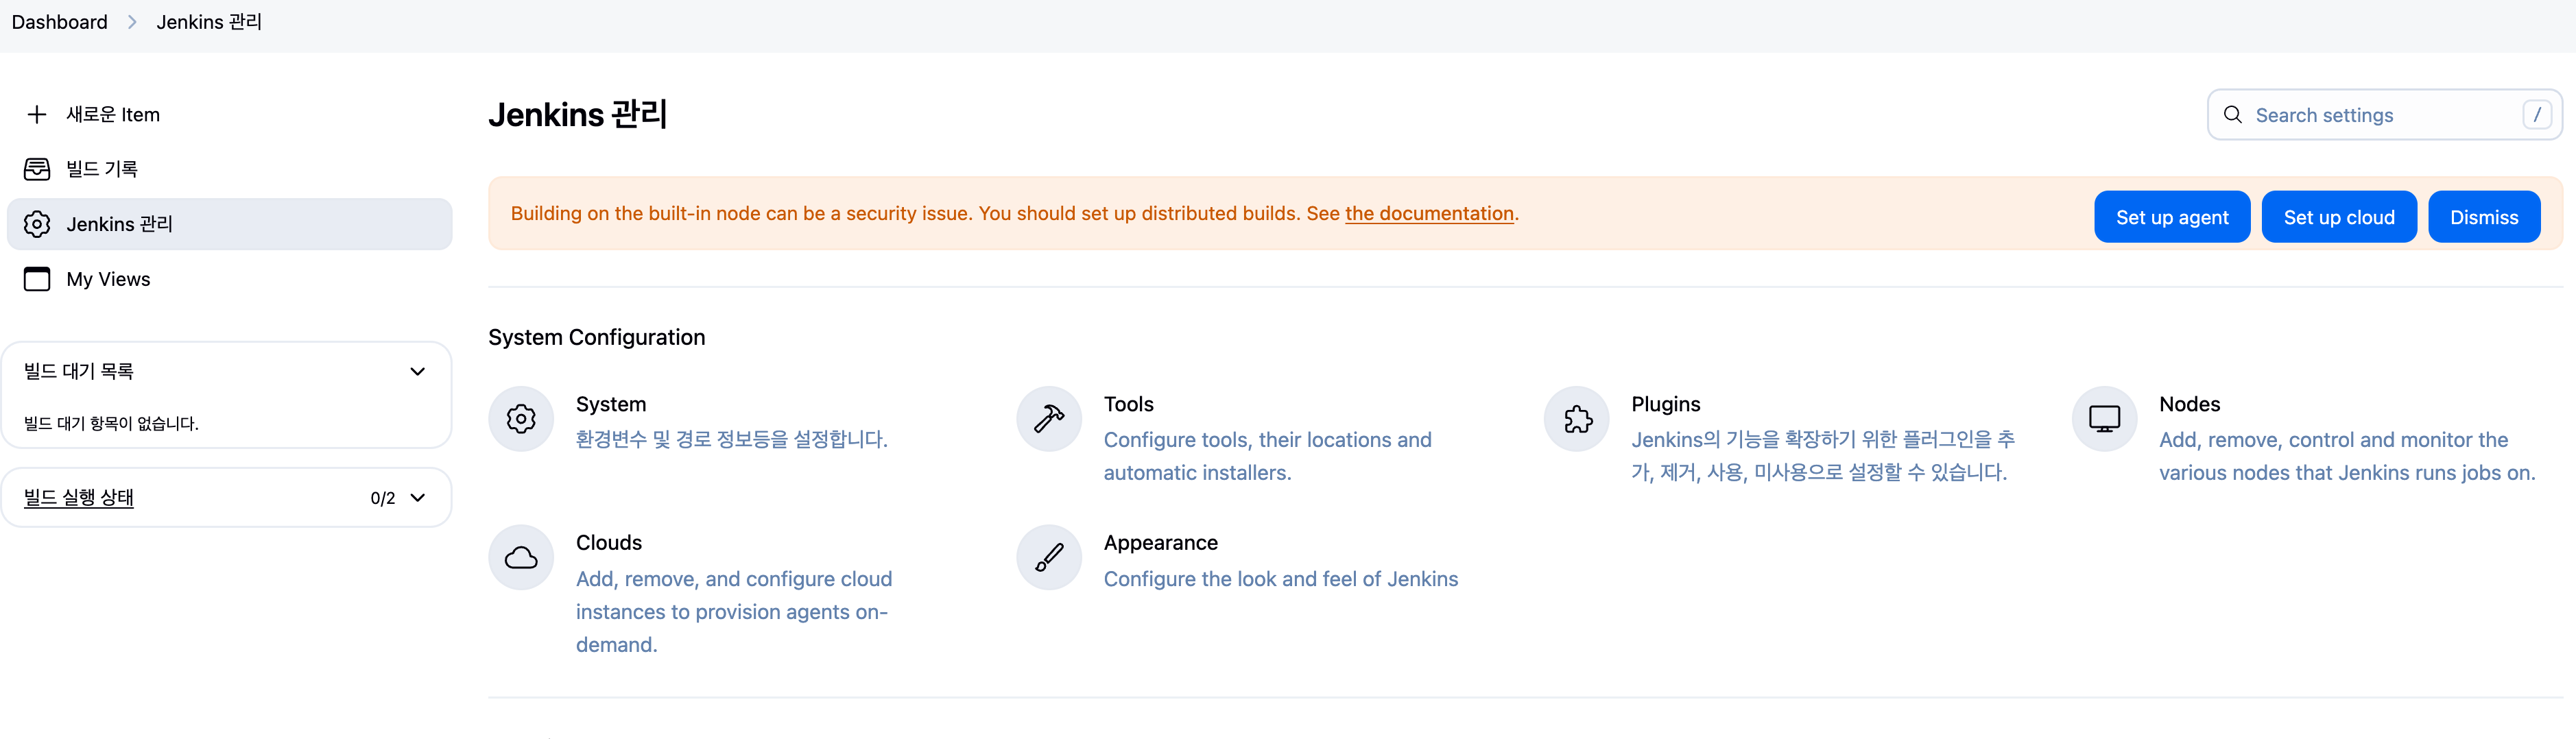Click the My Views window icon
This screenshot has width=2576, height=739.
click(37, 279)
